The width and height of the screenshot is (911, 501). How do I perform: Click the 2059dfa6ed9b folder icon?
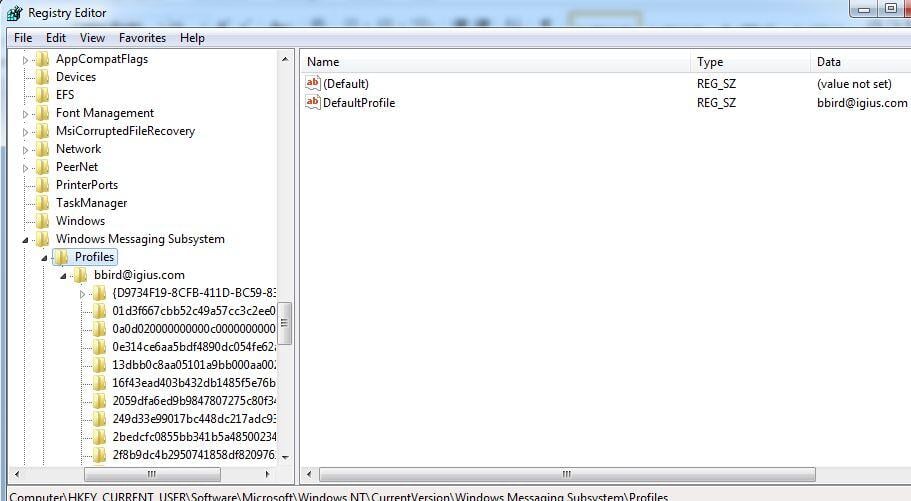click(x=100, y=402)
